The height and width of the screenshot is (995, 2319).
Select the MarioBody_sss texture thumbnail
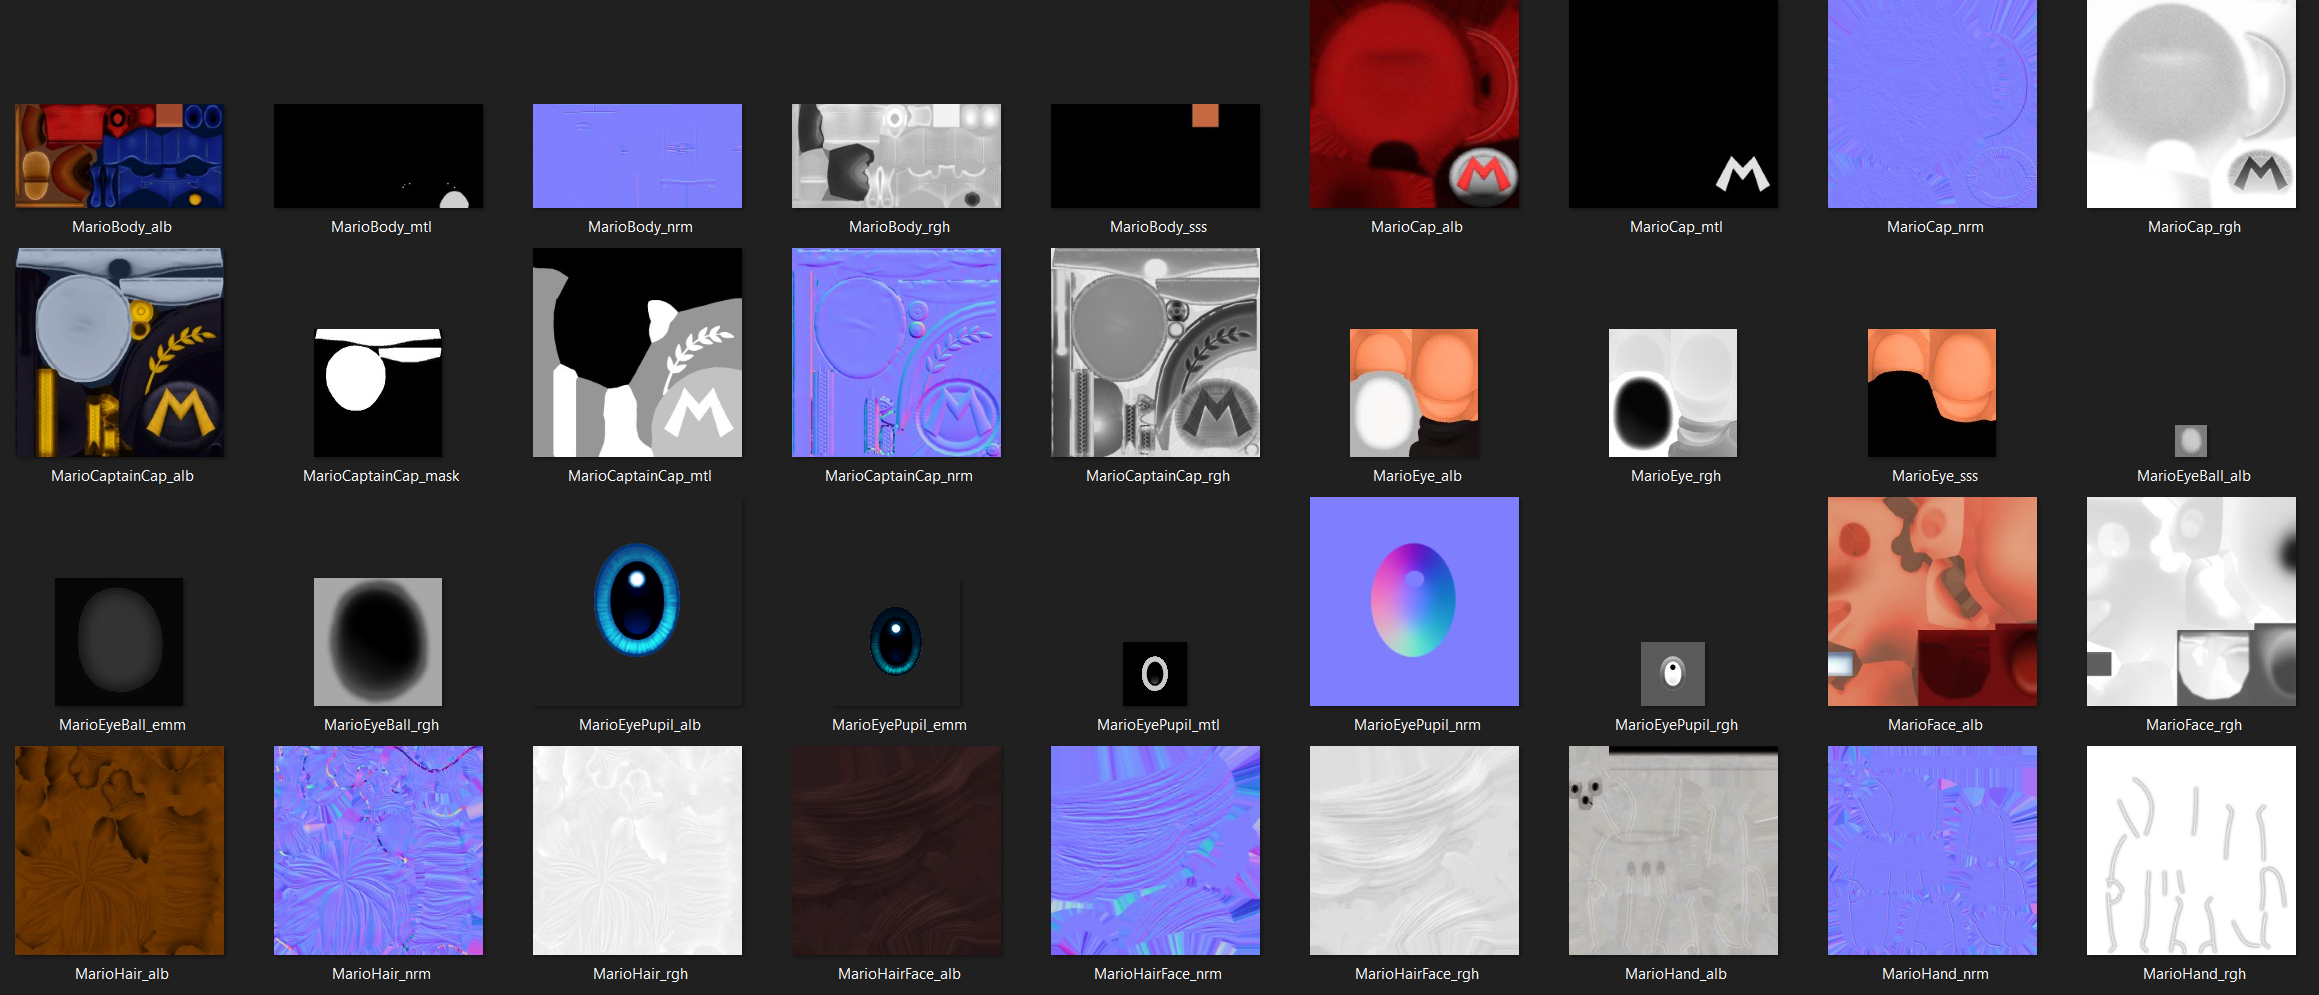click(1155, 156)
